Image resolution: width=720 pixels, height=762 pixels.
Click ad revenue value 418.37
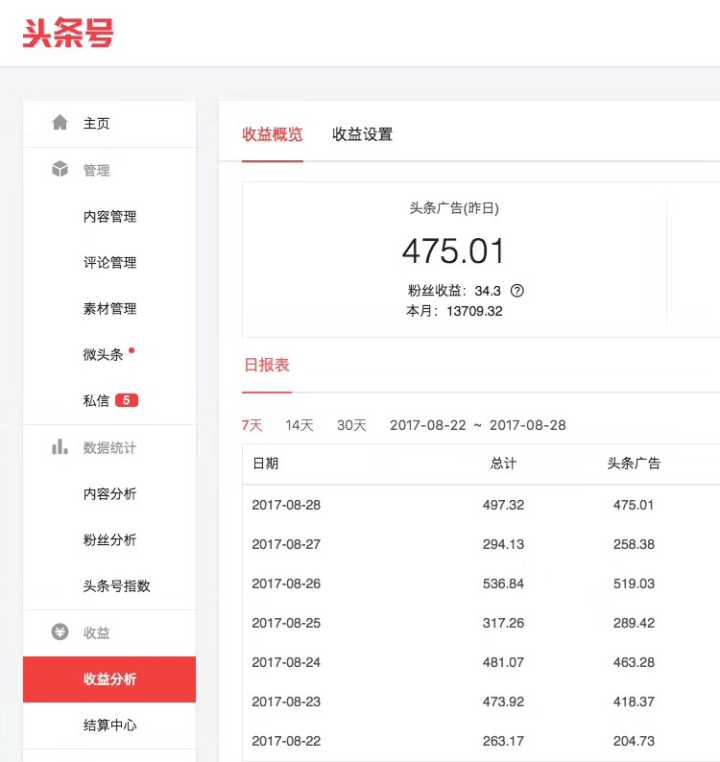634,702
